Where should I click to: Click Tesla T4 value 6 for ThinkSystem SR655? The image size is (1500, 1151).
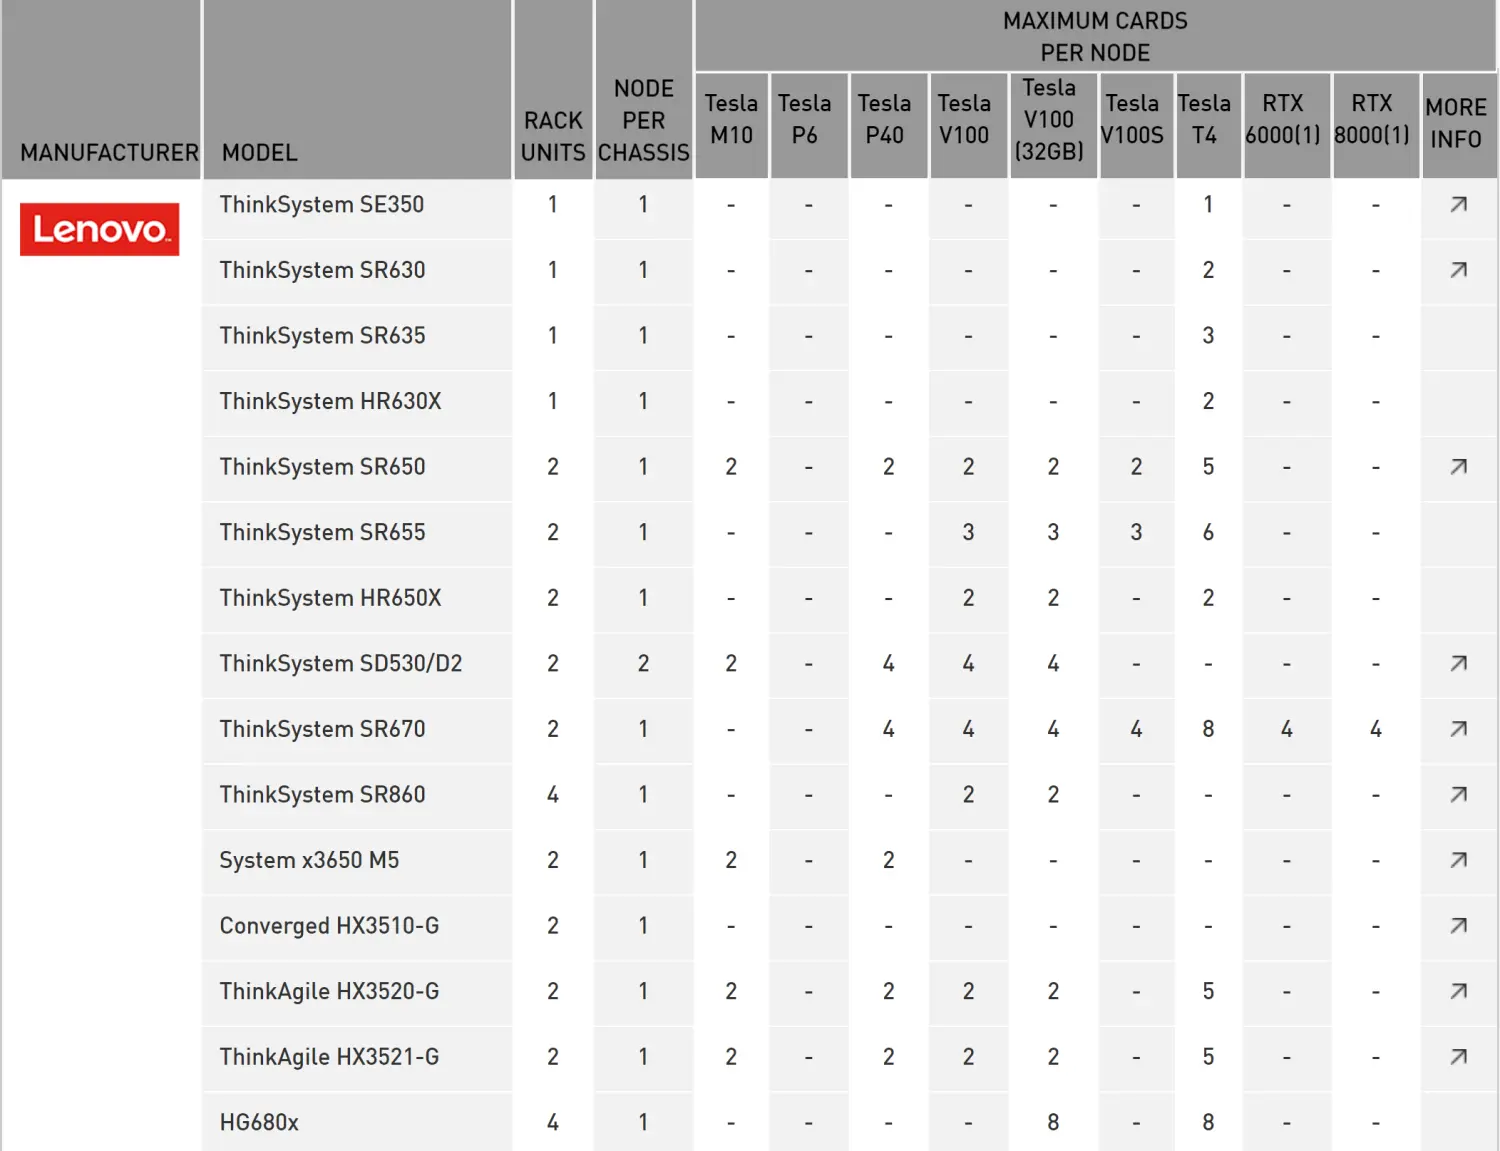(1208, 532)
